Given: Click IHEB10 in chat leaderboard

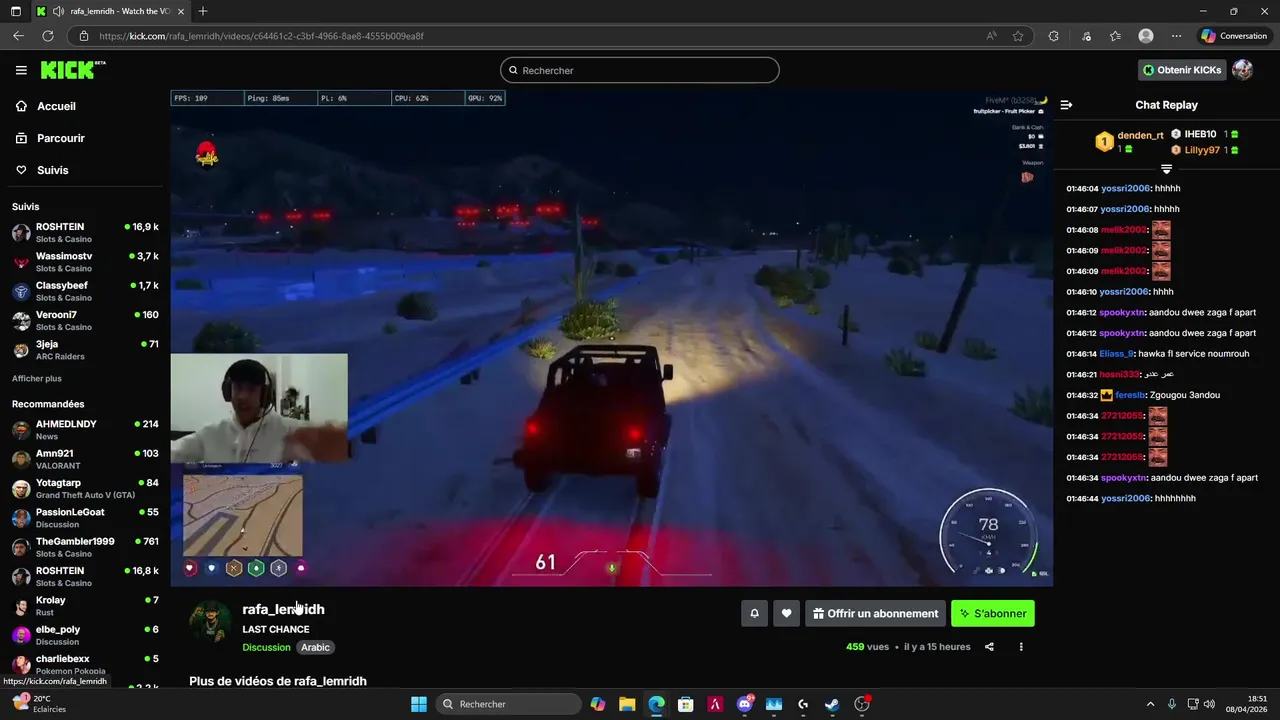Looking at the screenshot, I should (1200, 134).
